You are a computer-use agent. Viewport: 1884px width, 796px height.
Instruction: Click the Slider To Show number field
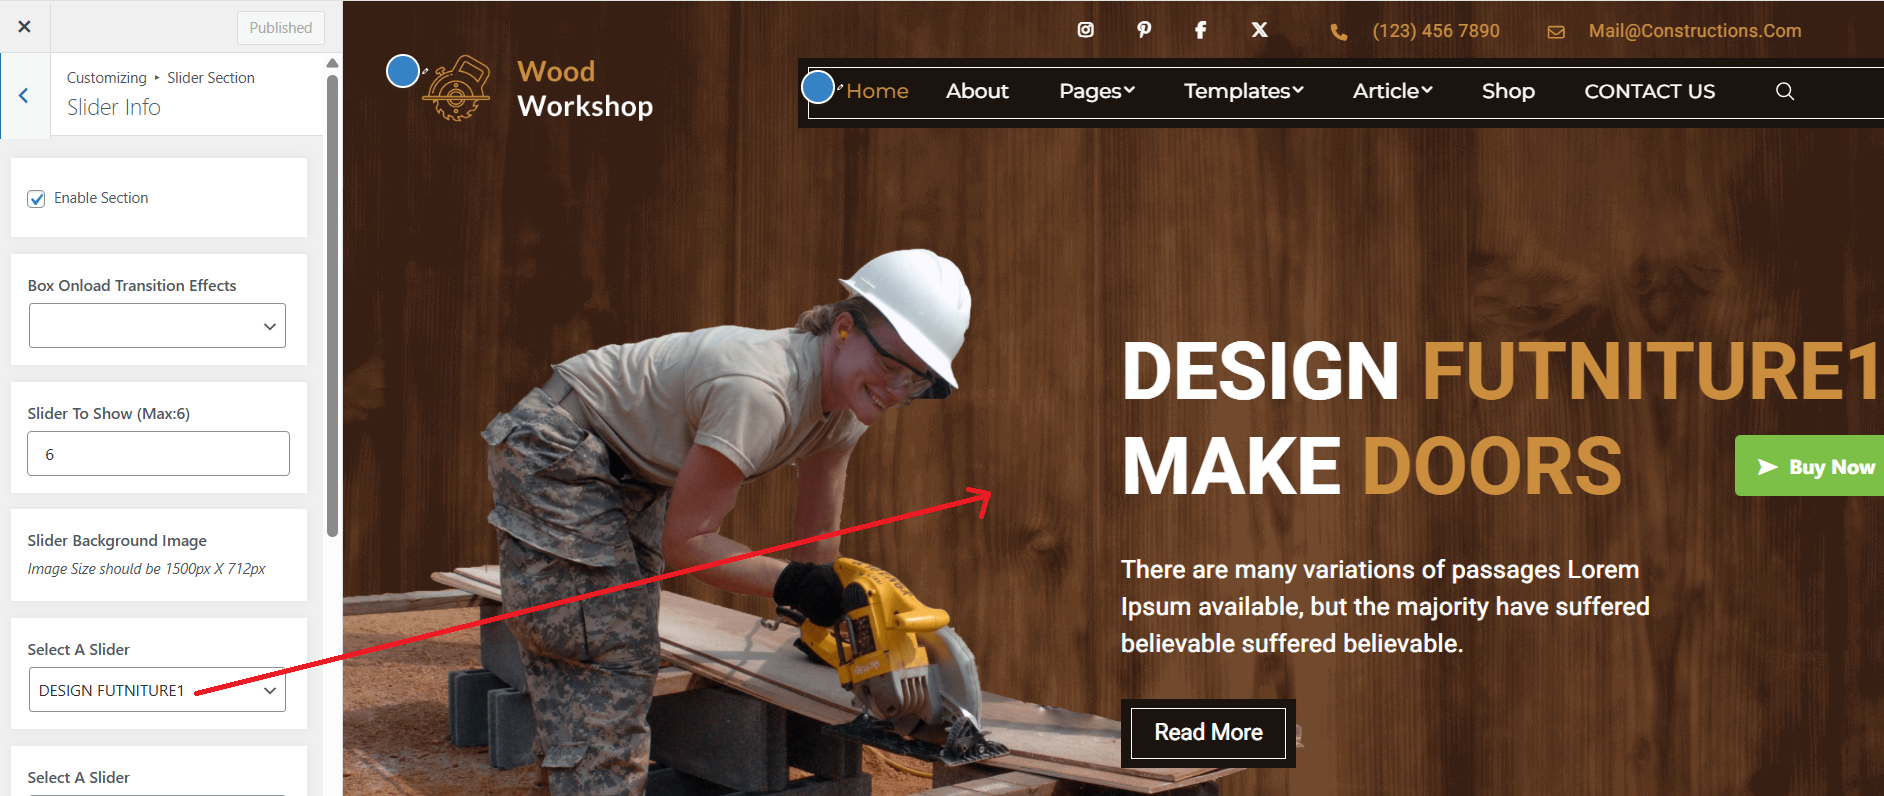point(158,454)
